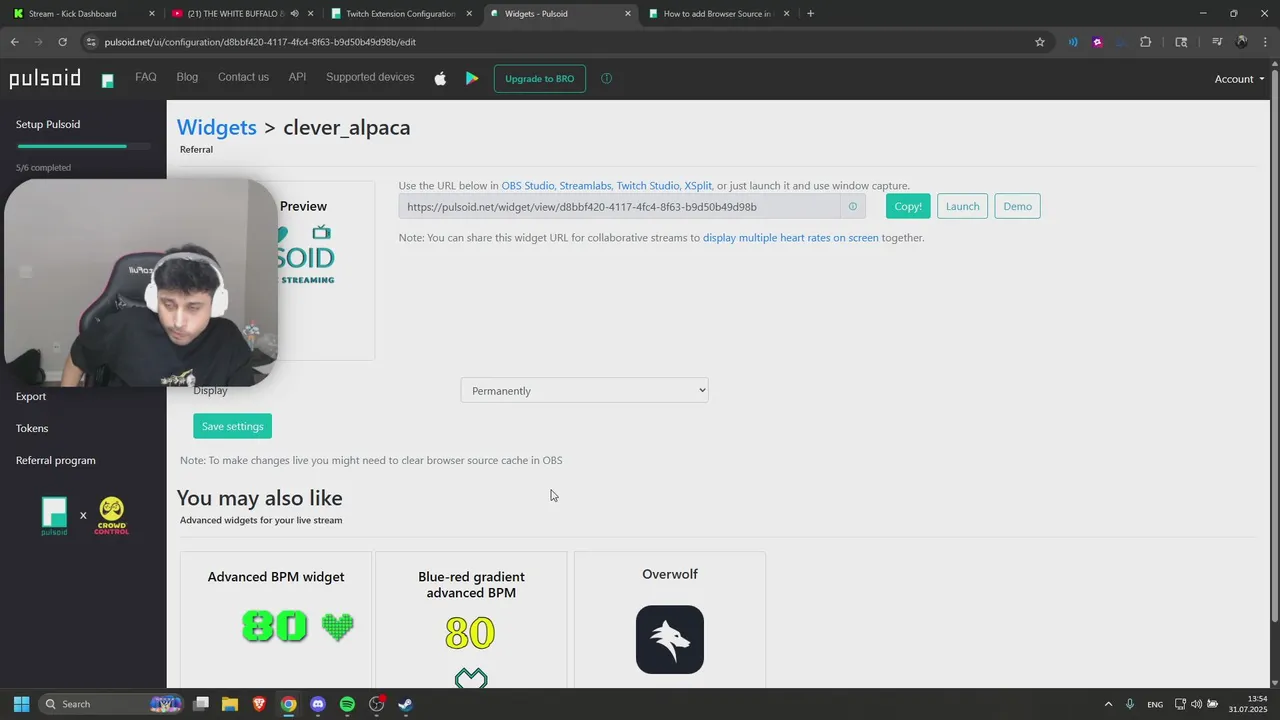Open the Google Play icon link
Viewport: 1280px width, 720px height.
472,78
